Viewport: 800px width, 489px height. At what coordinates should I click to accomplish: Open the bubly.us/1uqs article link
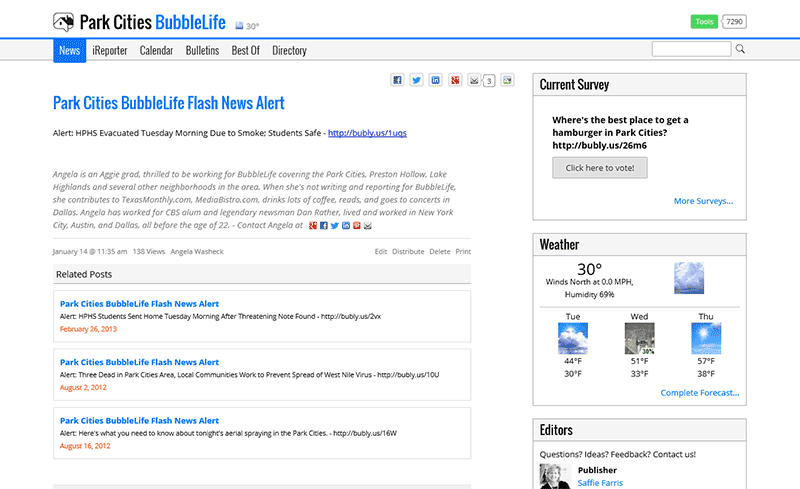(367, 133)
